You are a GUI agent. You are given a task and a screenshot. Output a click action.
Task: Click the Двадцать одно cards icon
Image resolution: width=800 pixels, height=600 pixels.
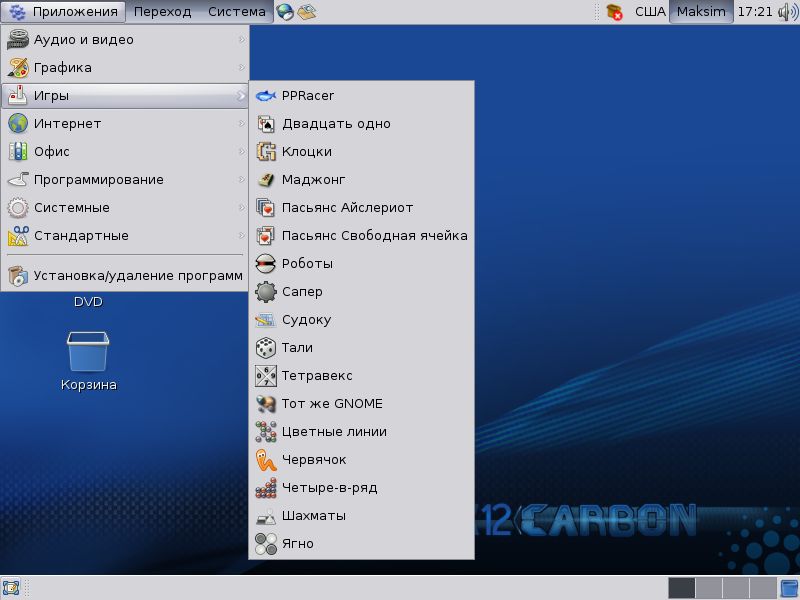point(265,123)
